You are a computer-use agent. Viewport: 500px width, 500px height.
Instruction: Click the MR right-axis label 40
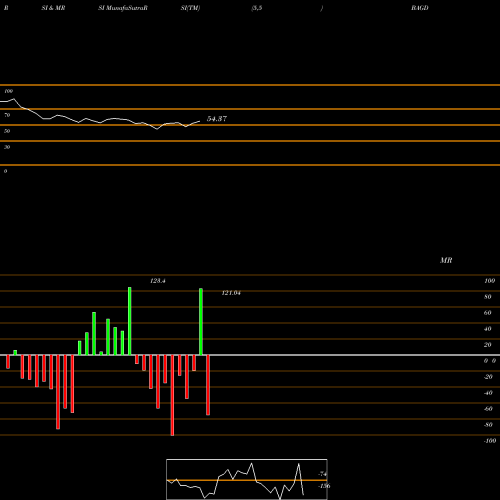(488, 329)
